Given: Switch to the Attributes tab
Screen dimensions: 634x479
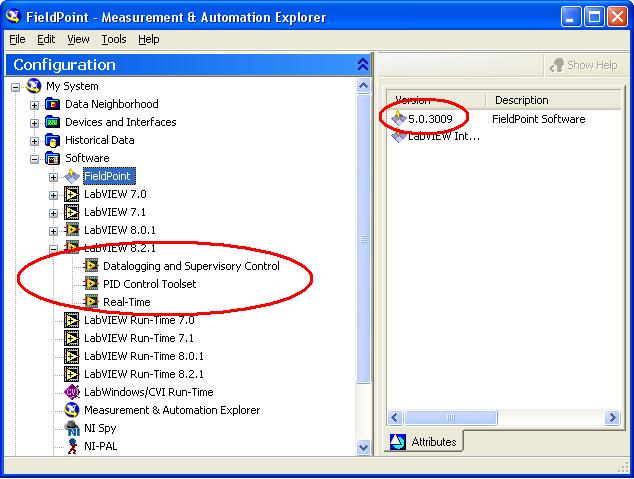Looking at the screenshot, I should [423, 442].
